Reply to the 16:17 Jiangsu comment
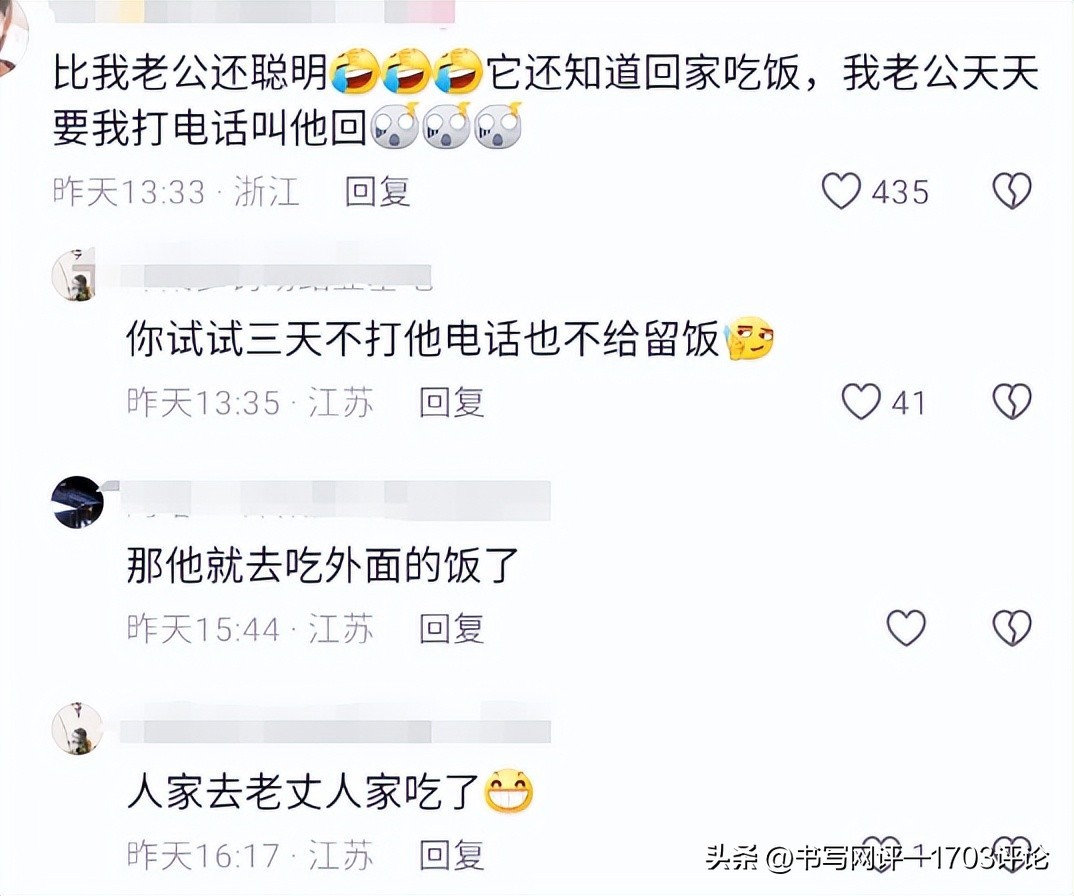 click(451, 854)
